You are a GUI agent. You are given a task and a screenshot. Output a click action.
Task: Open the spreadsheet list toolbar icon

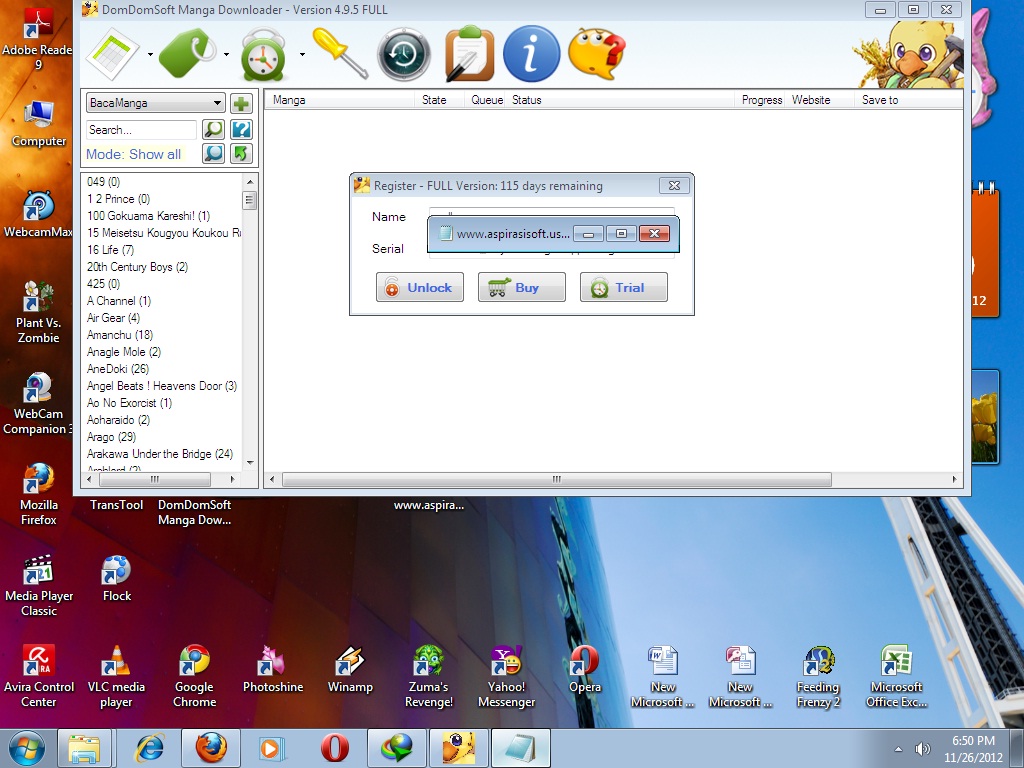point(112,54)
